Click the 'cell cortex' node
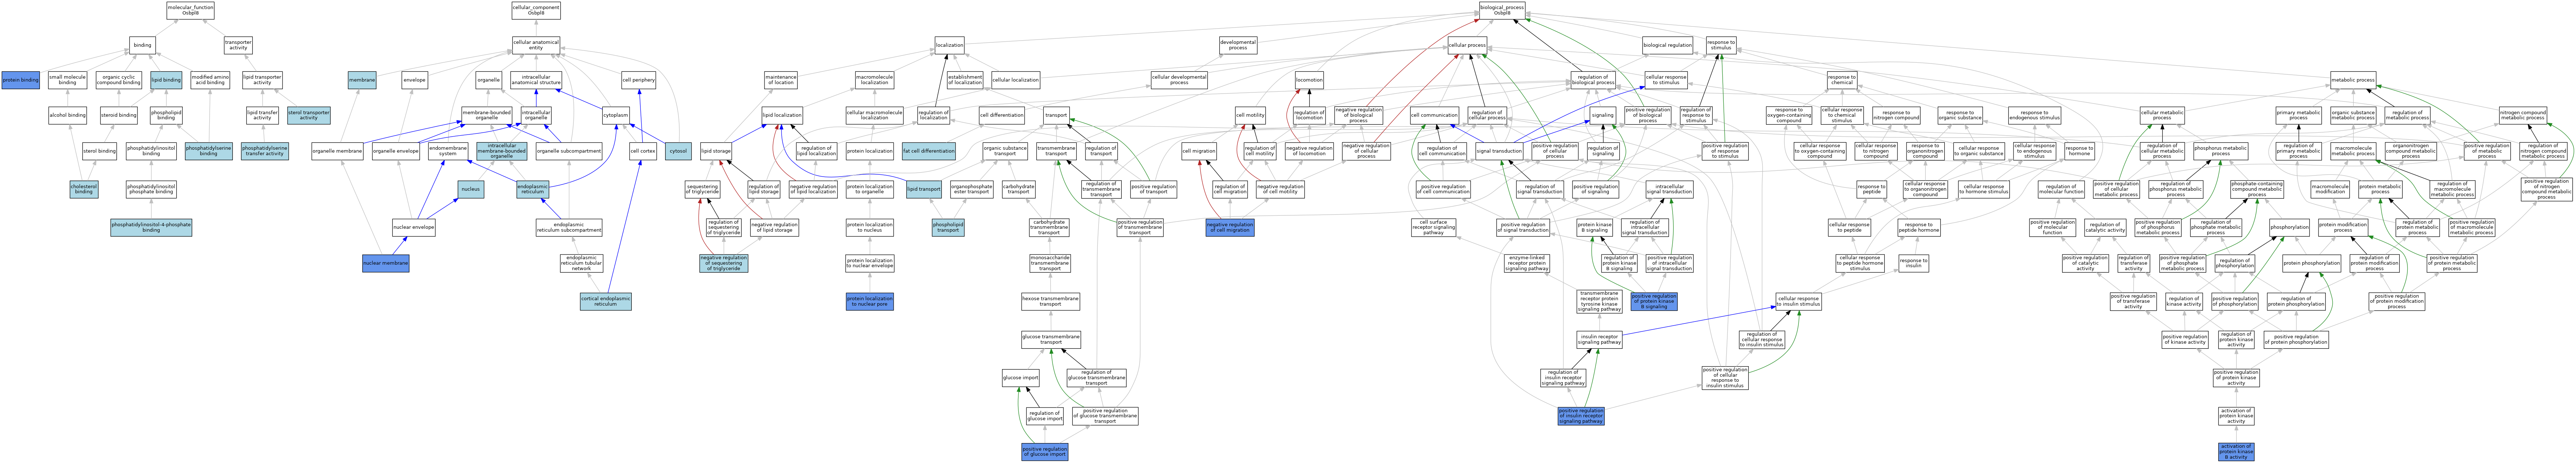2576x463 pixels. pyautogui.click(x=643, y=151)
